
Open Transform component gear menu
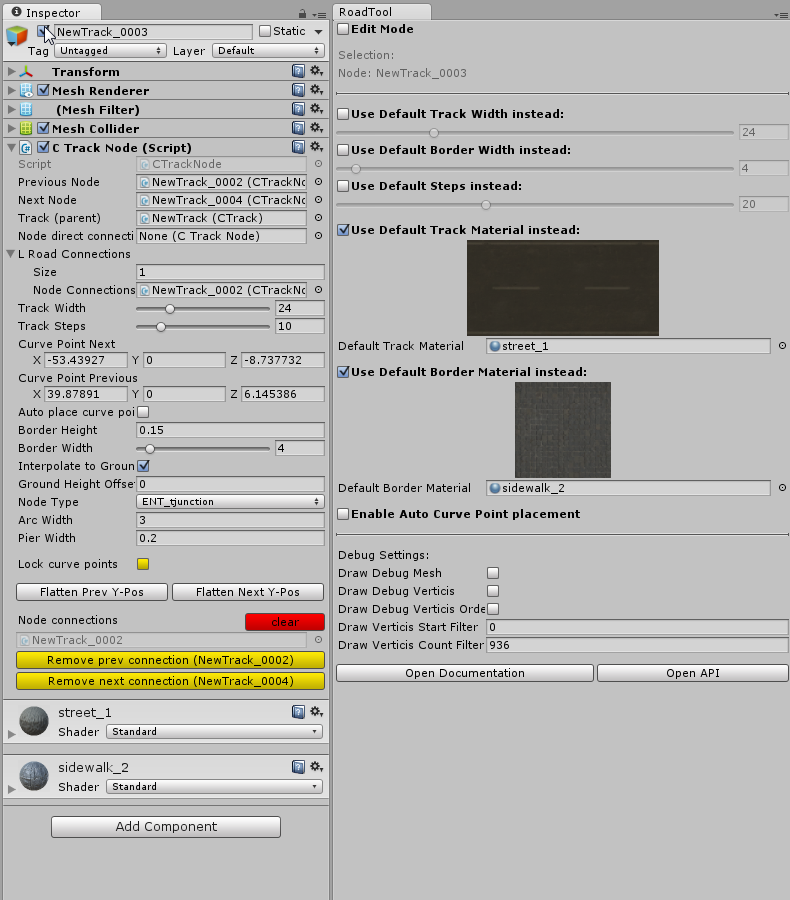point(316,71)
